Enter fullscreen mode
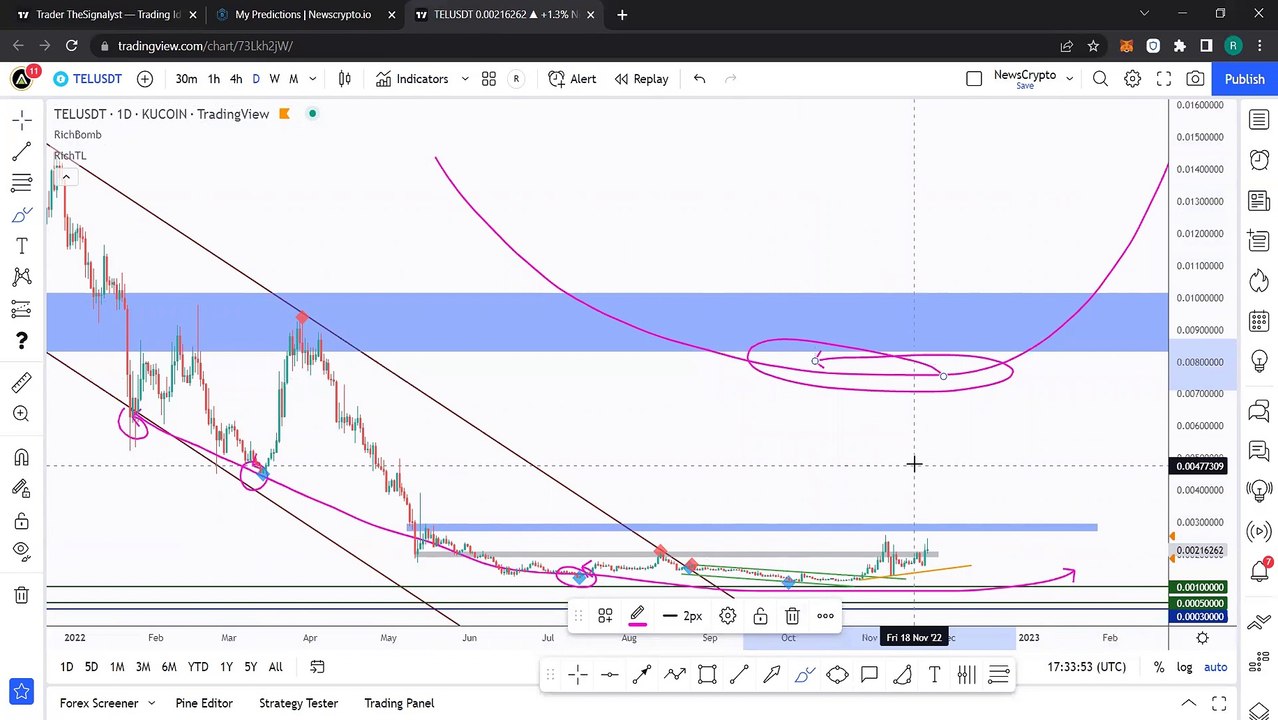Image resolution: width=1278 pixels, height=720 pixels. click(x=1164, y=79)
